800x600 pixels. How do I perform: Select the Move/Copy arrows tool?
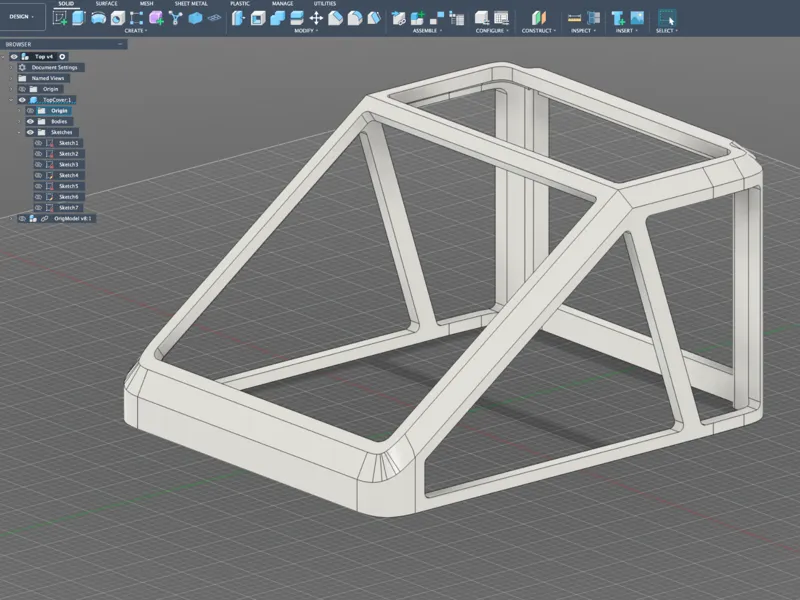316,18
